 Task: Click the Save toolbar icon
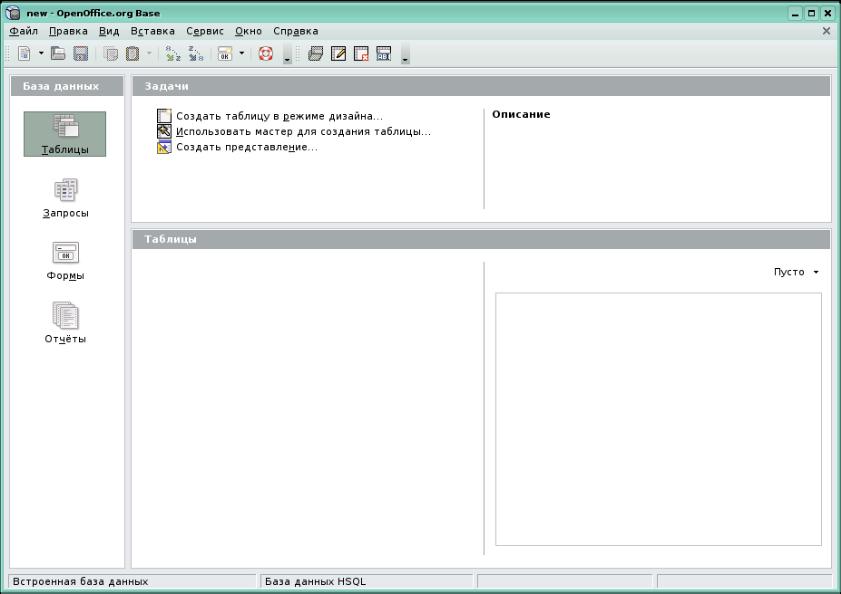click(80, 53)
